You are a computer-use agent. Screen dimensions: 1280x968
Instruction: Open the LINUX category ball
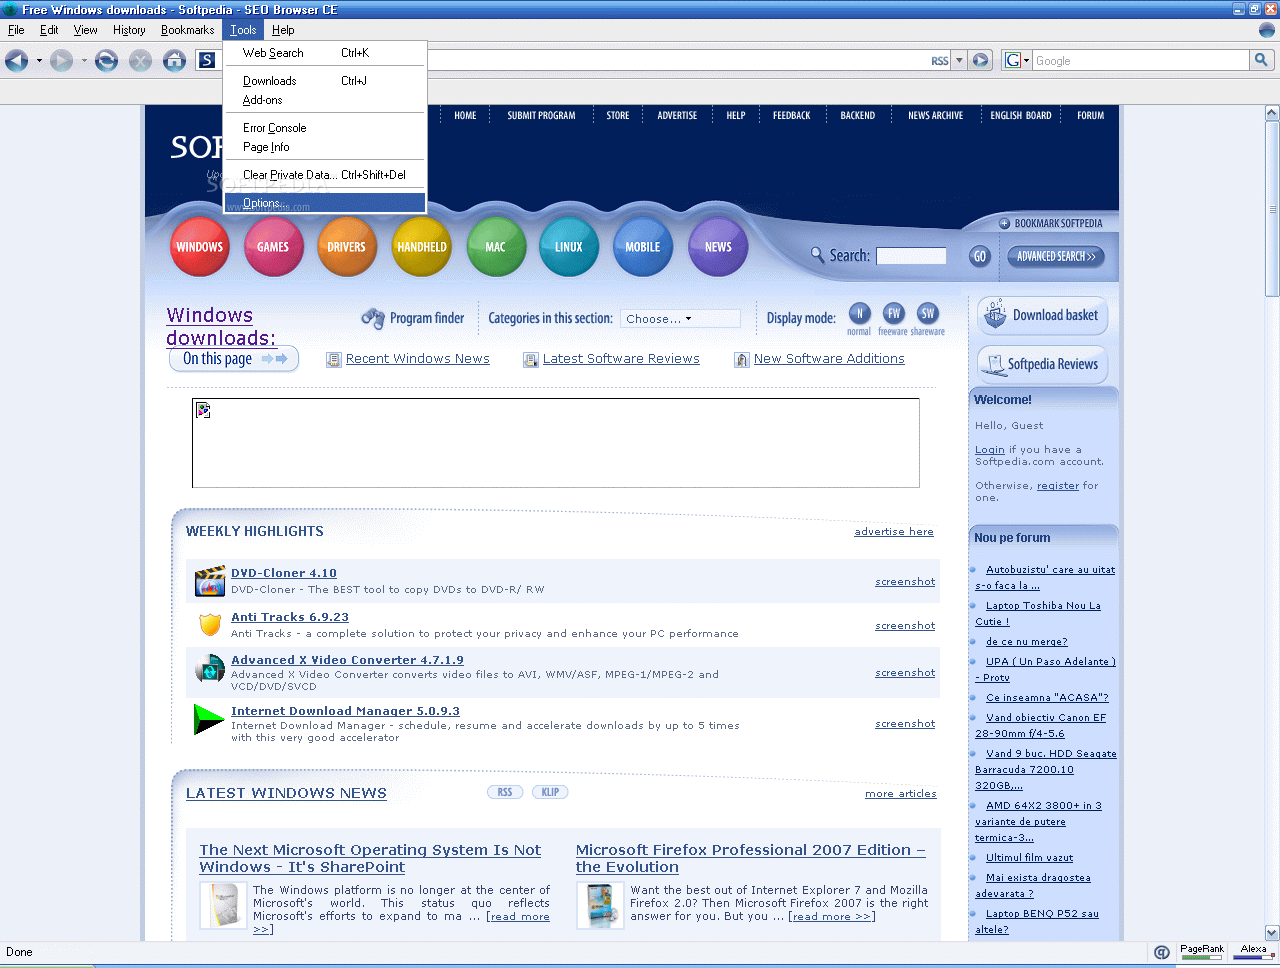point(569,246)
